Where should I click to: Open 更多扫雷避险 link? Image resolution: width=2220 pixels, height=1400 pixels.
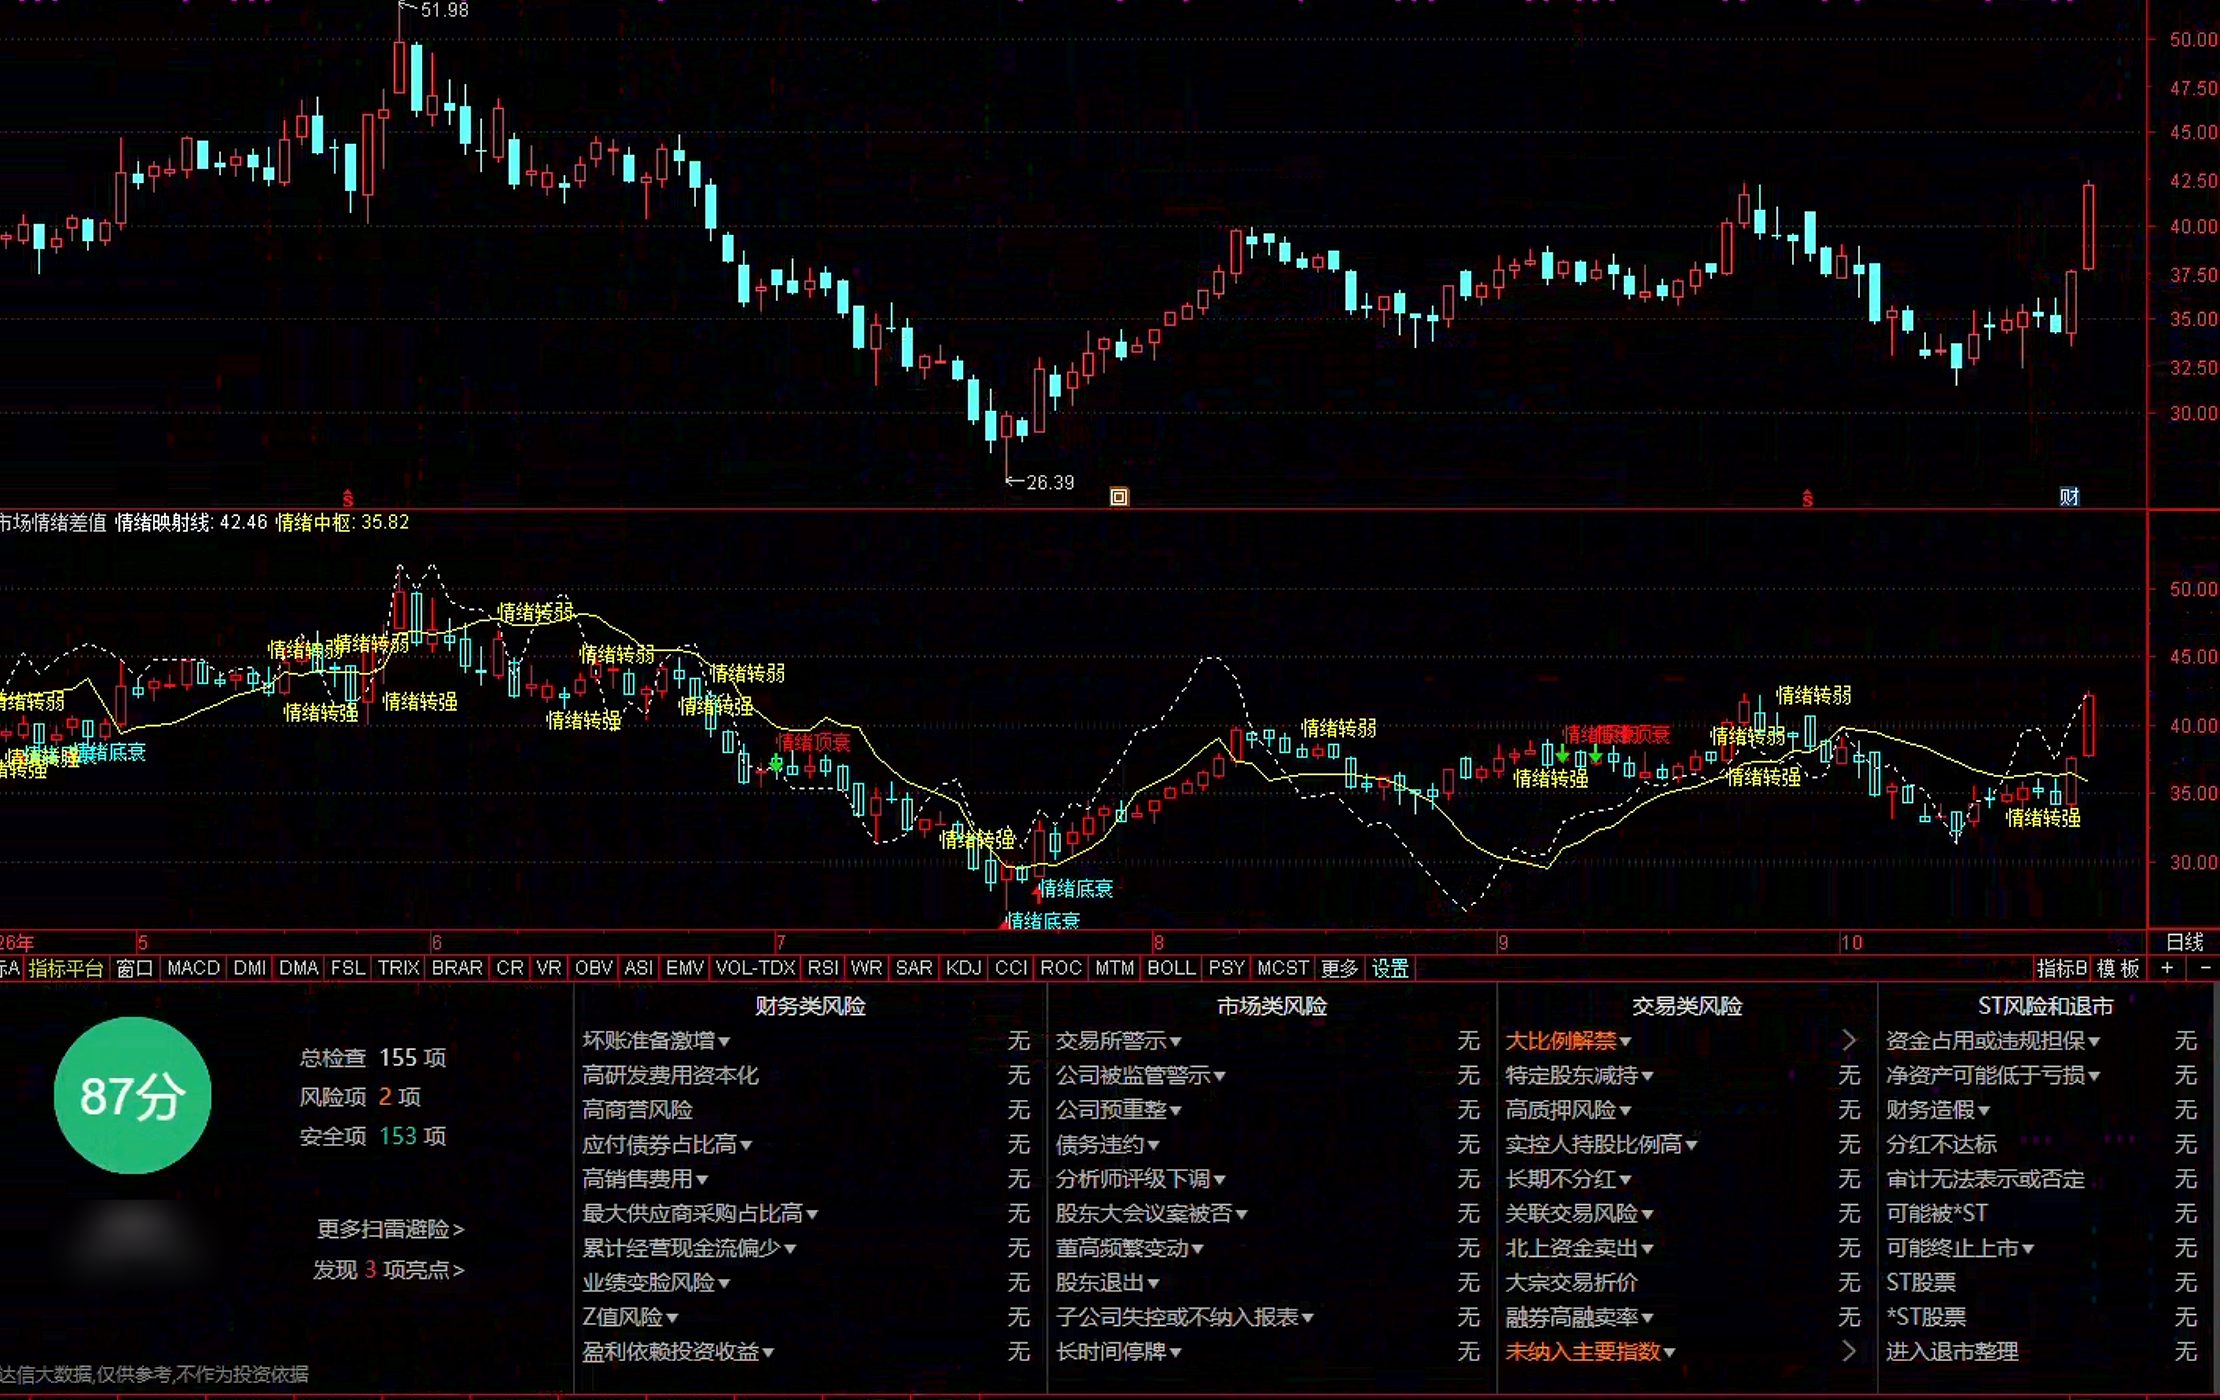tap(391, 1229)
